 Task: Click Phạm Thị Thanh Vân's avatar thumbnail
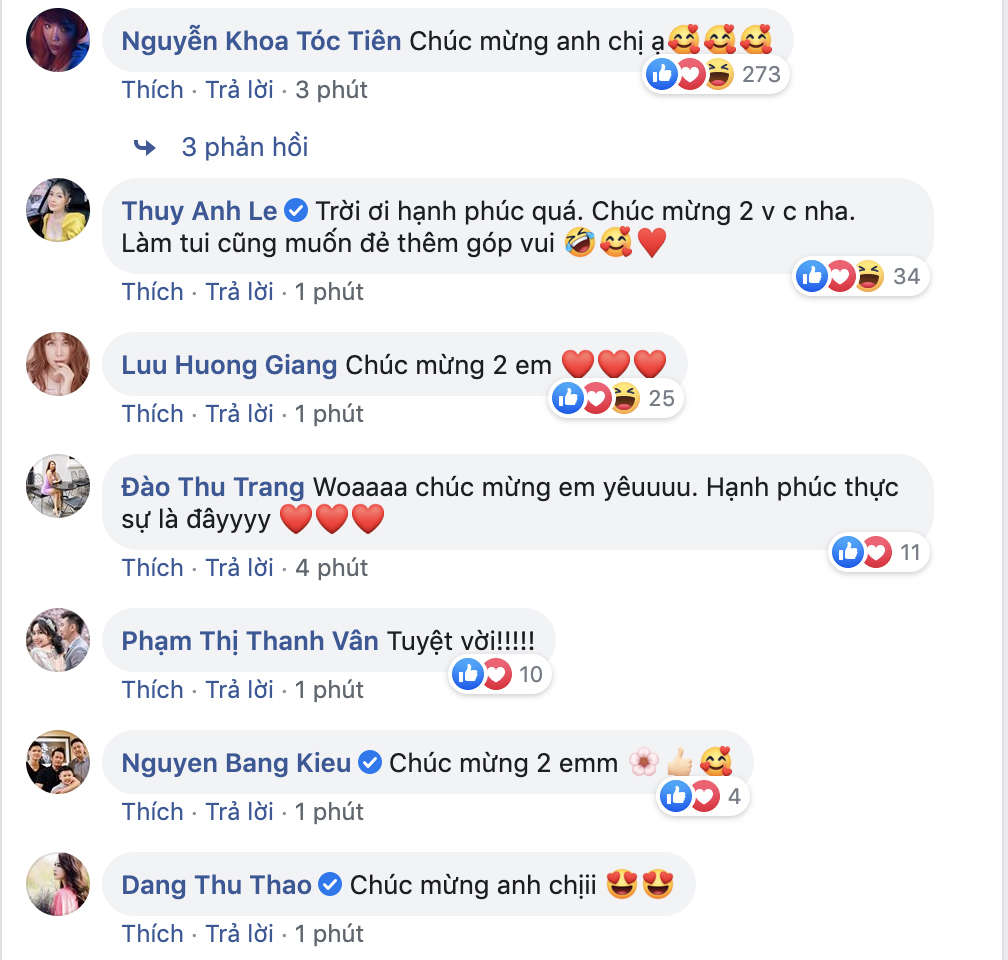(x=58, y=640)
